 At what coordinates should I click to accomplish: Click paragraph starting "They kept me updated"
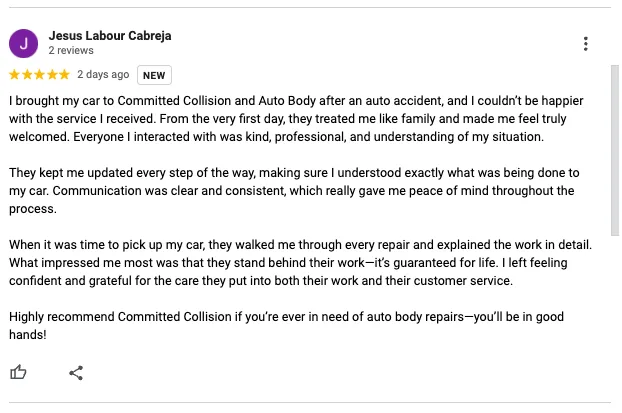[294, 191]
